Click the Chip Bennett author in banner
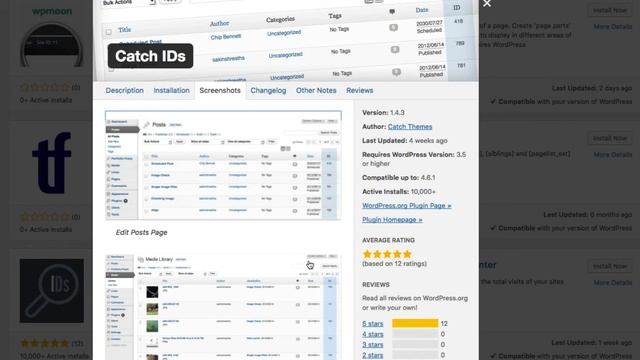This screenshot has width=640, height=360. [226, 37]
